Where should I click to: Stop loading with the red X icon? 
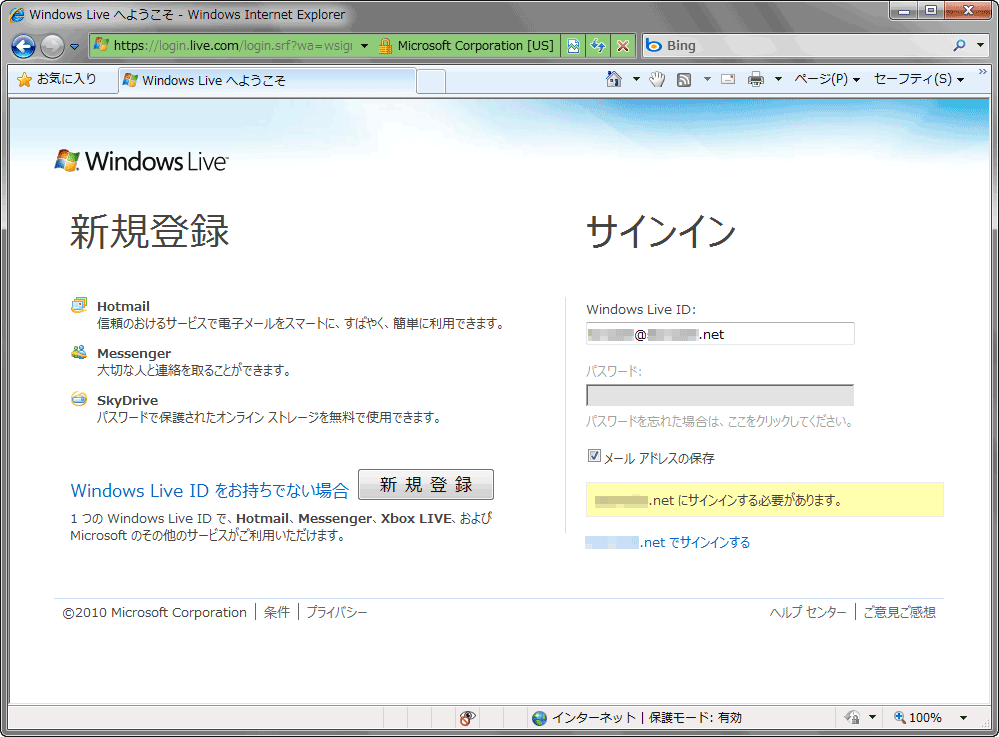point(622,46)
